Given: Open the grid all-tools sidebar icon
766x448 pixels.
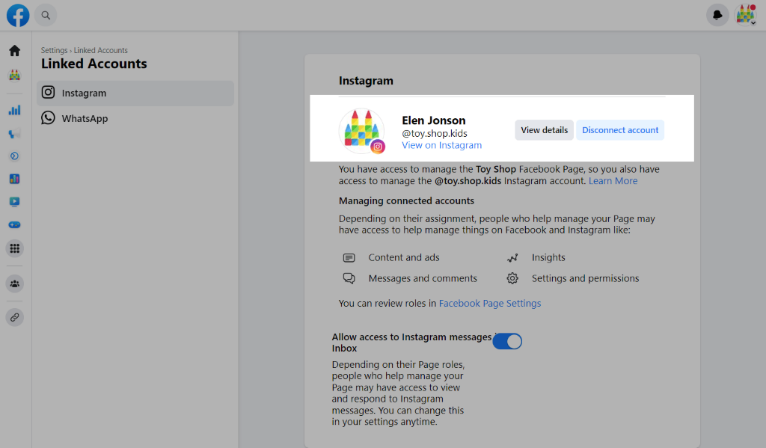Looking at the screenshot, I should pos(15,248).
